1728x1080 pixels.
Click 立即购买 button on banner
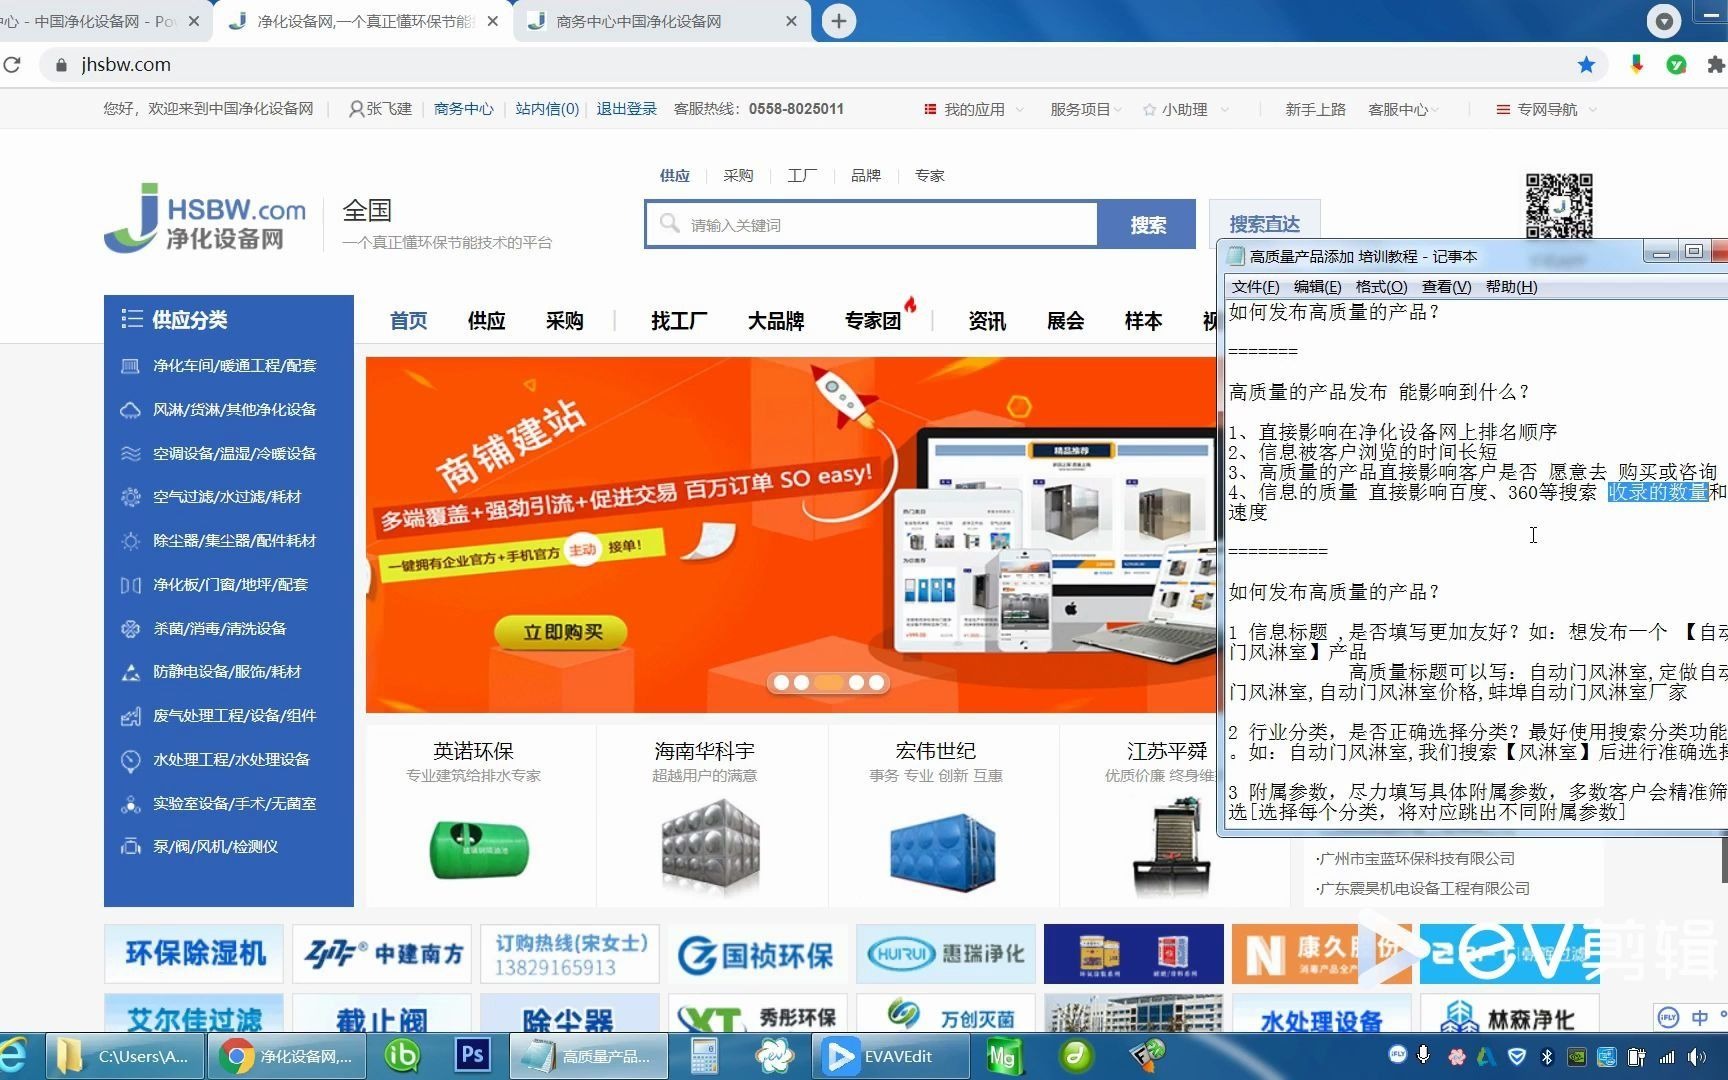coord(562,632)
